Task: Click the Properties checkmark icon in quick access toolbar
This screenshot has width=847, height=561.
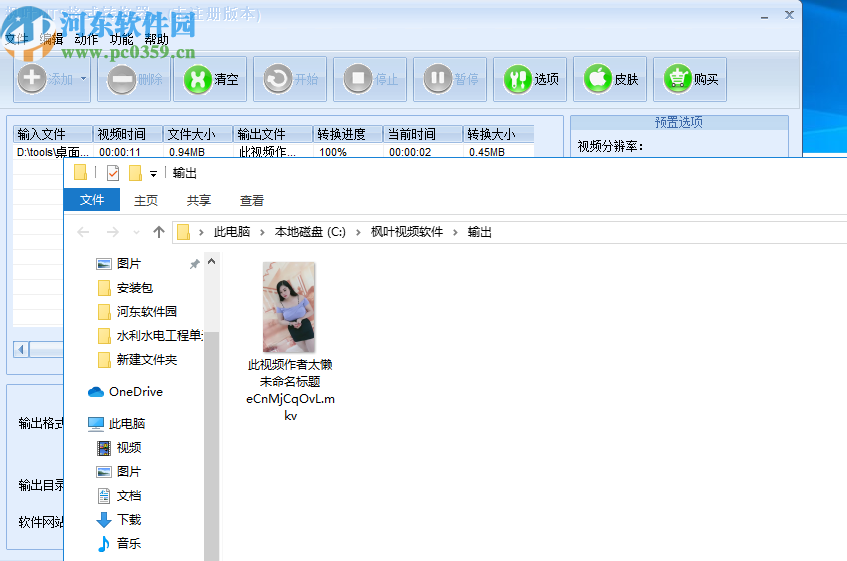Action: coord(112,173)
